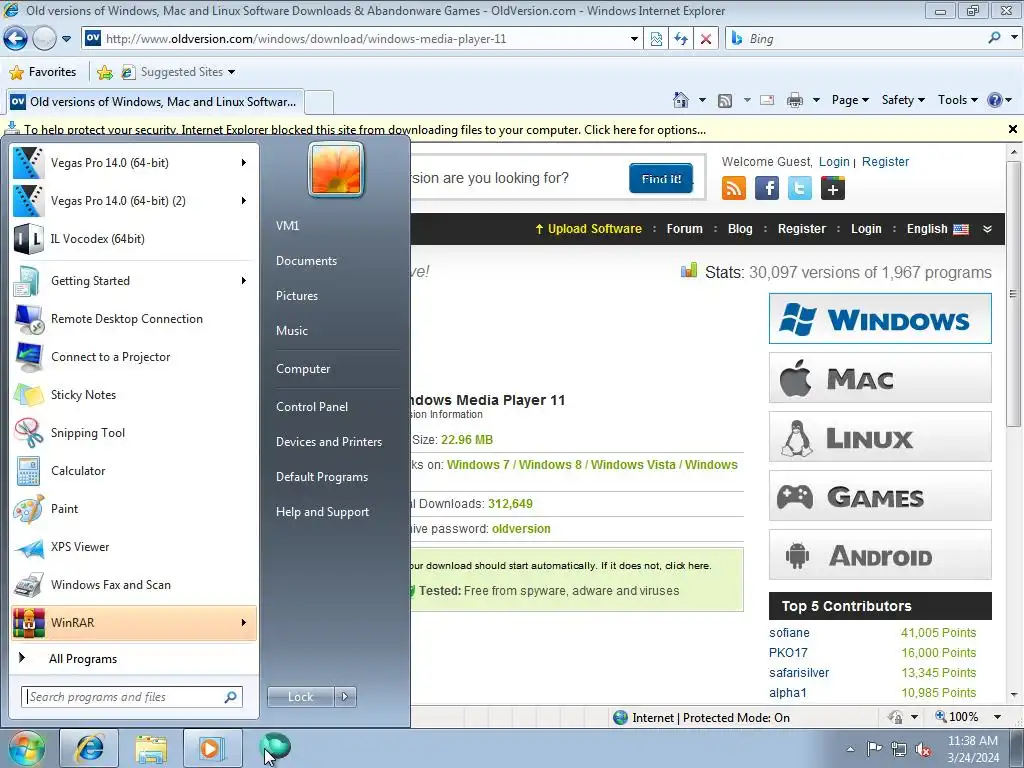Image resolution: width=1024 pixels, height=768 pixels.
Task: Open the Tools menu
Action: [x=957, y=100]
